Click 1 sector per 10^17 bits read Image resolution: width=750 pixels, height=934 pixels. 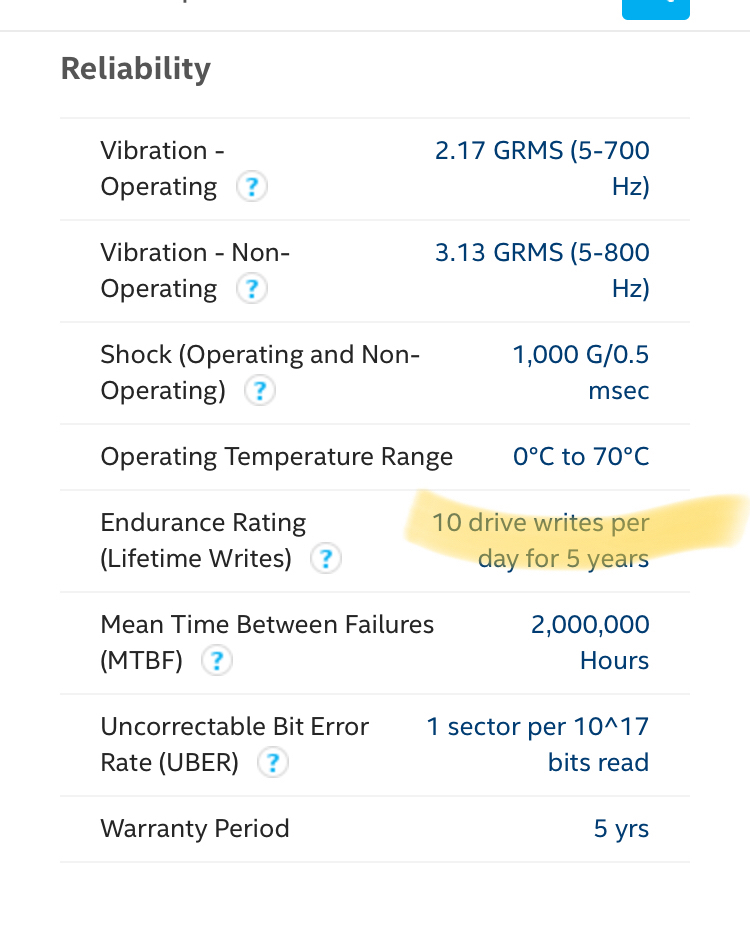[x=538, y=745]
